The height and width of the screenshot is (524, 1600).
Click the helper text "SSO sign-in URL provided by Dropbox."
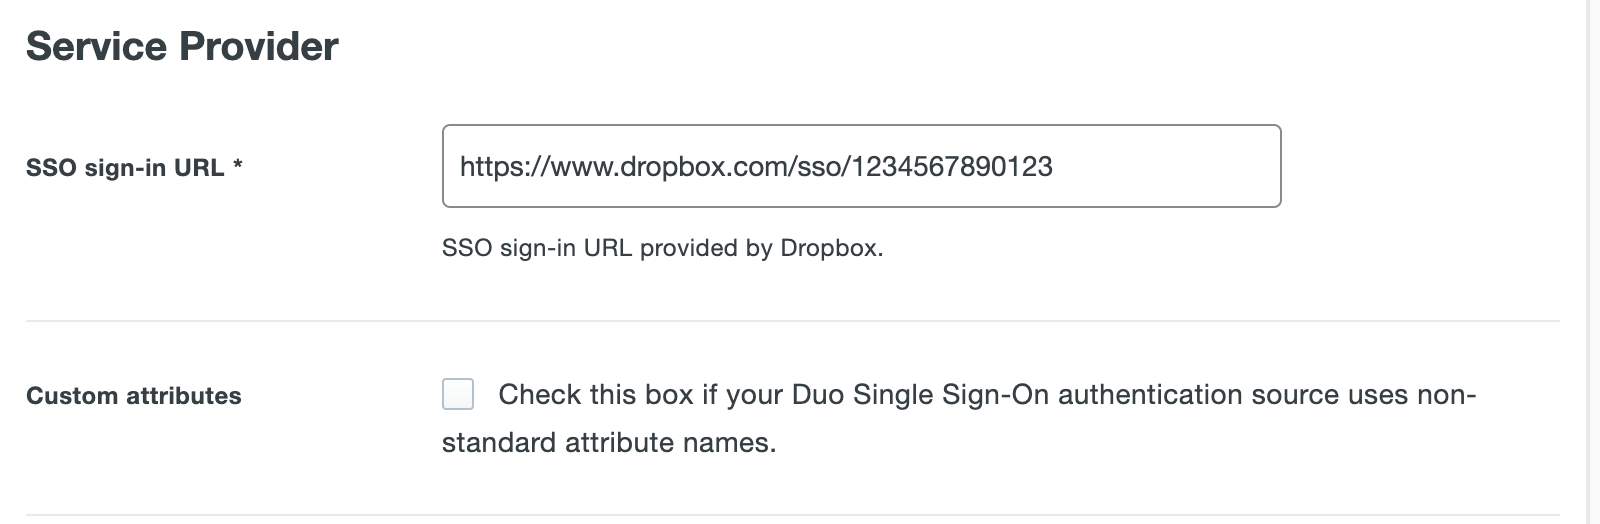click(662, 248)
